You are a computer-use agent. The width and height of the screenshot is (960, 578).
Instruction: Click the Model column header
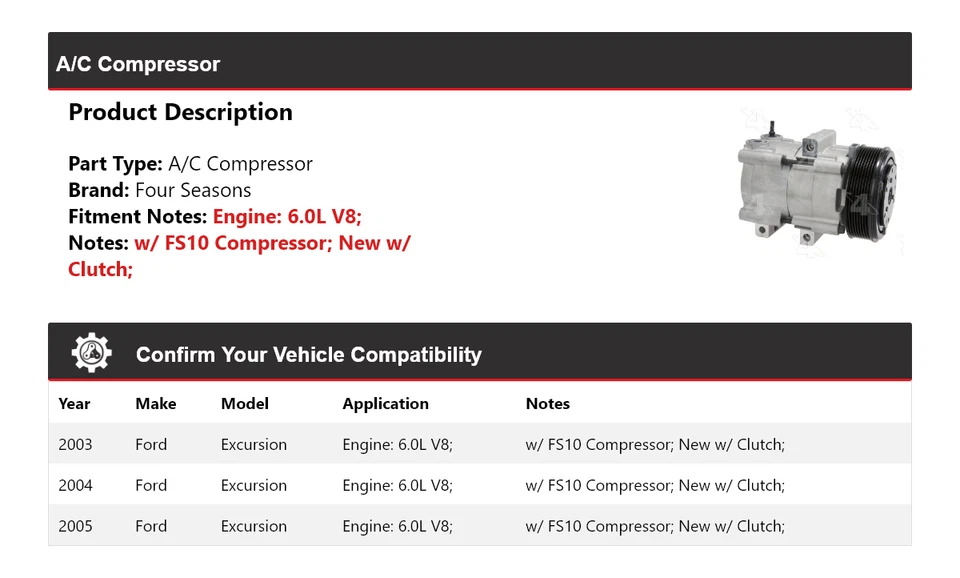point(245,403)
